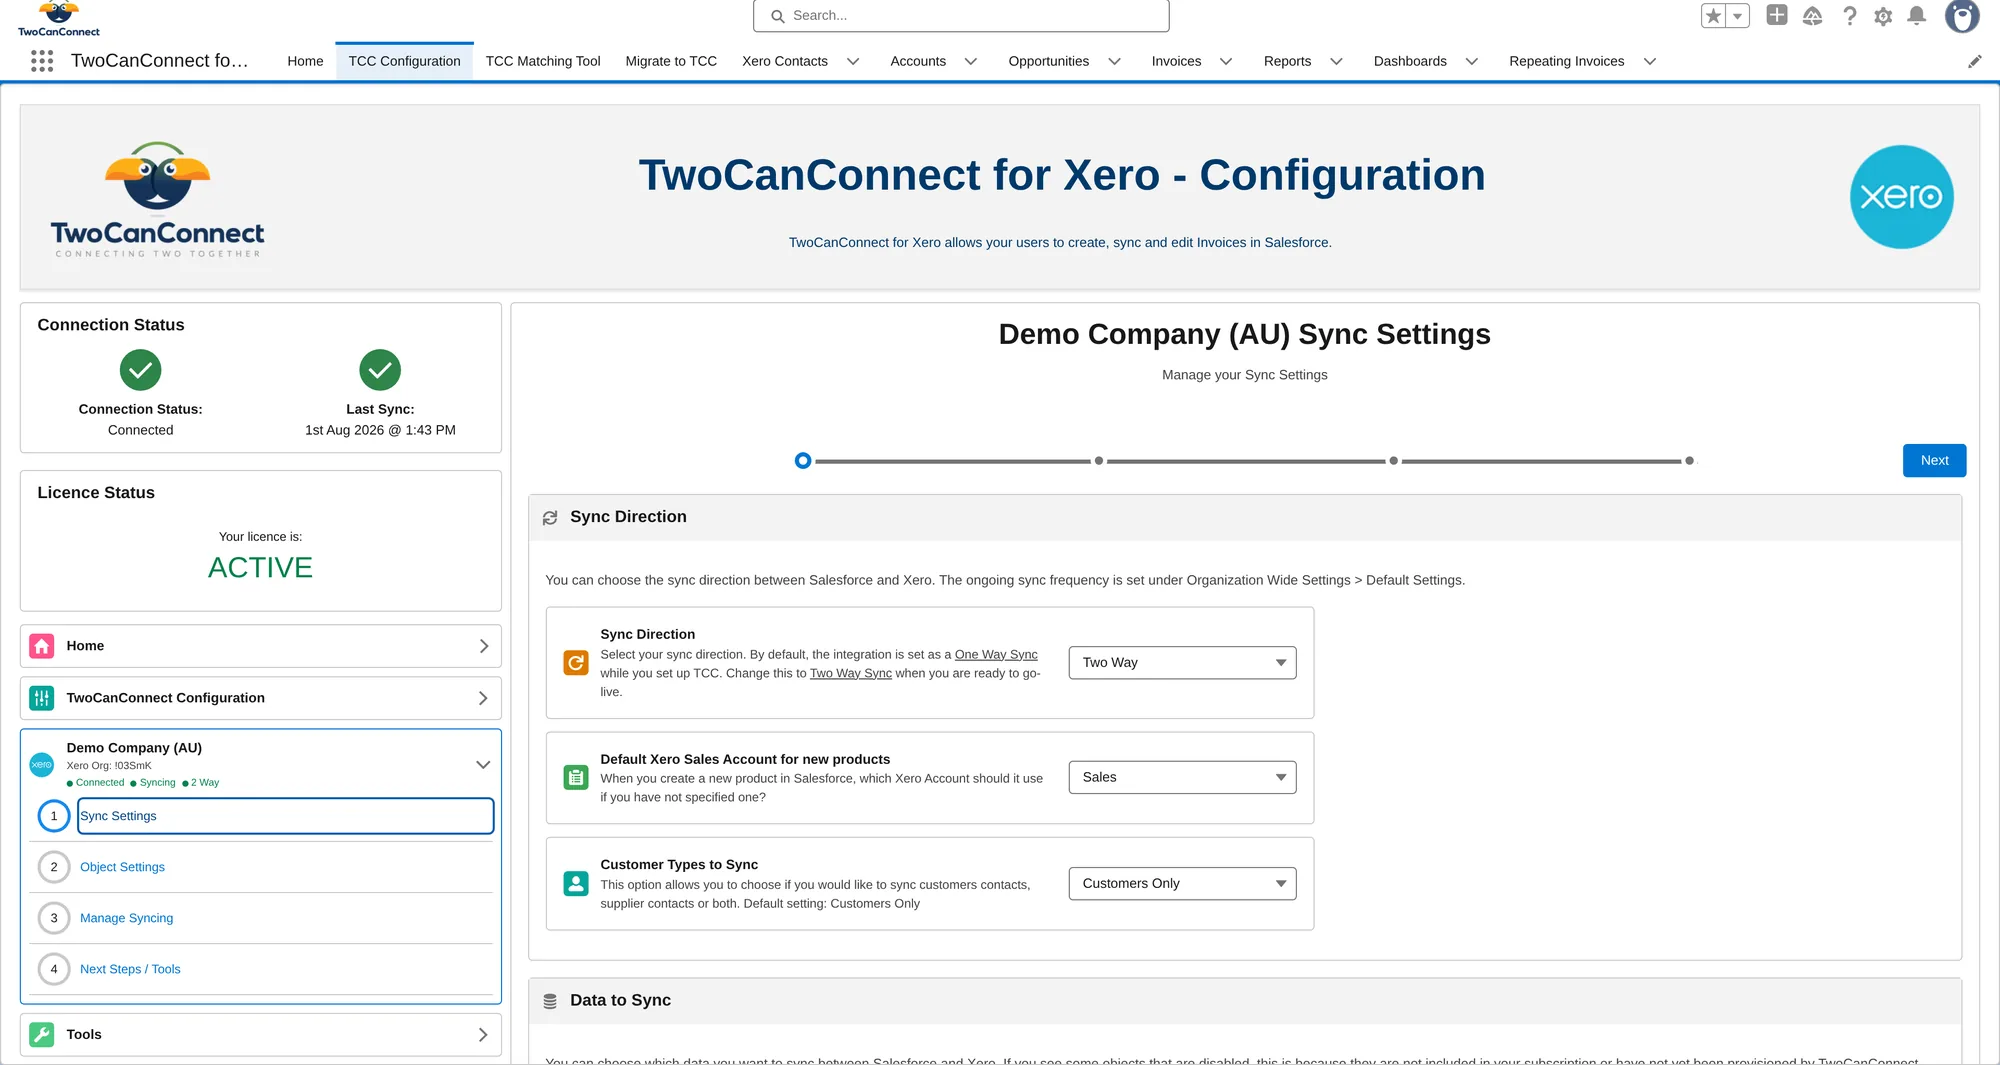The image size is (2000, 1065).
Task: Open the Setup gear icon
Action: (x=1883, y=16)
